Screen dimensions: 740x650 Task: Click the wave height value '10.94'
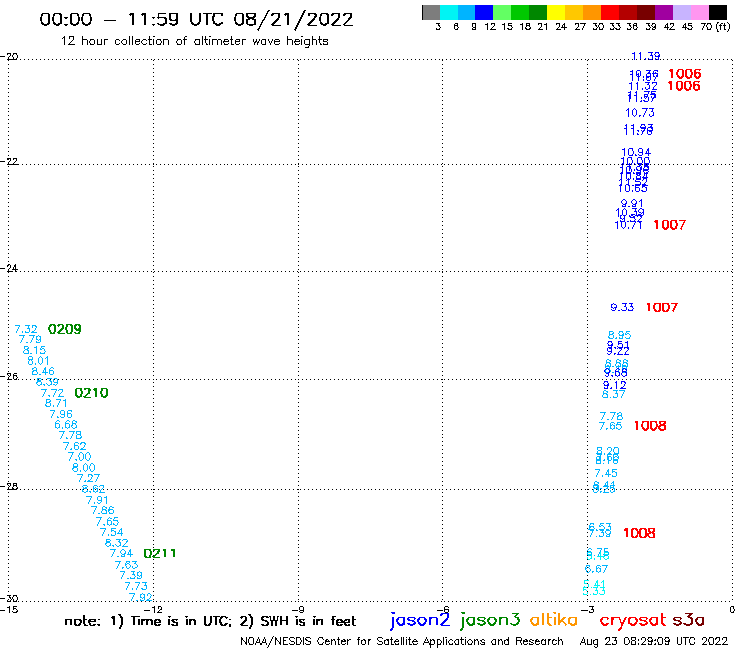click(636, 152)
